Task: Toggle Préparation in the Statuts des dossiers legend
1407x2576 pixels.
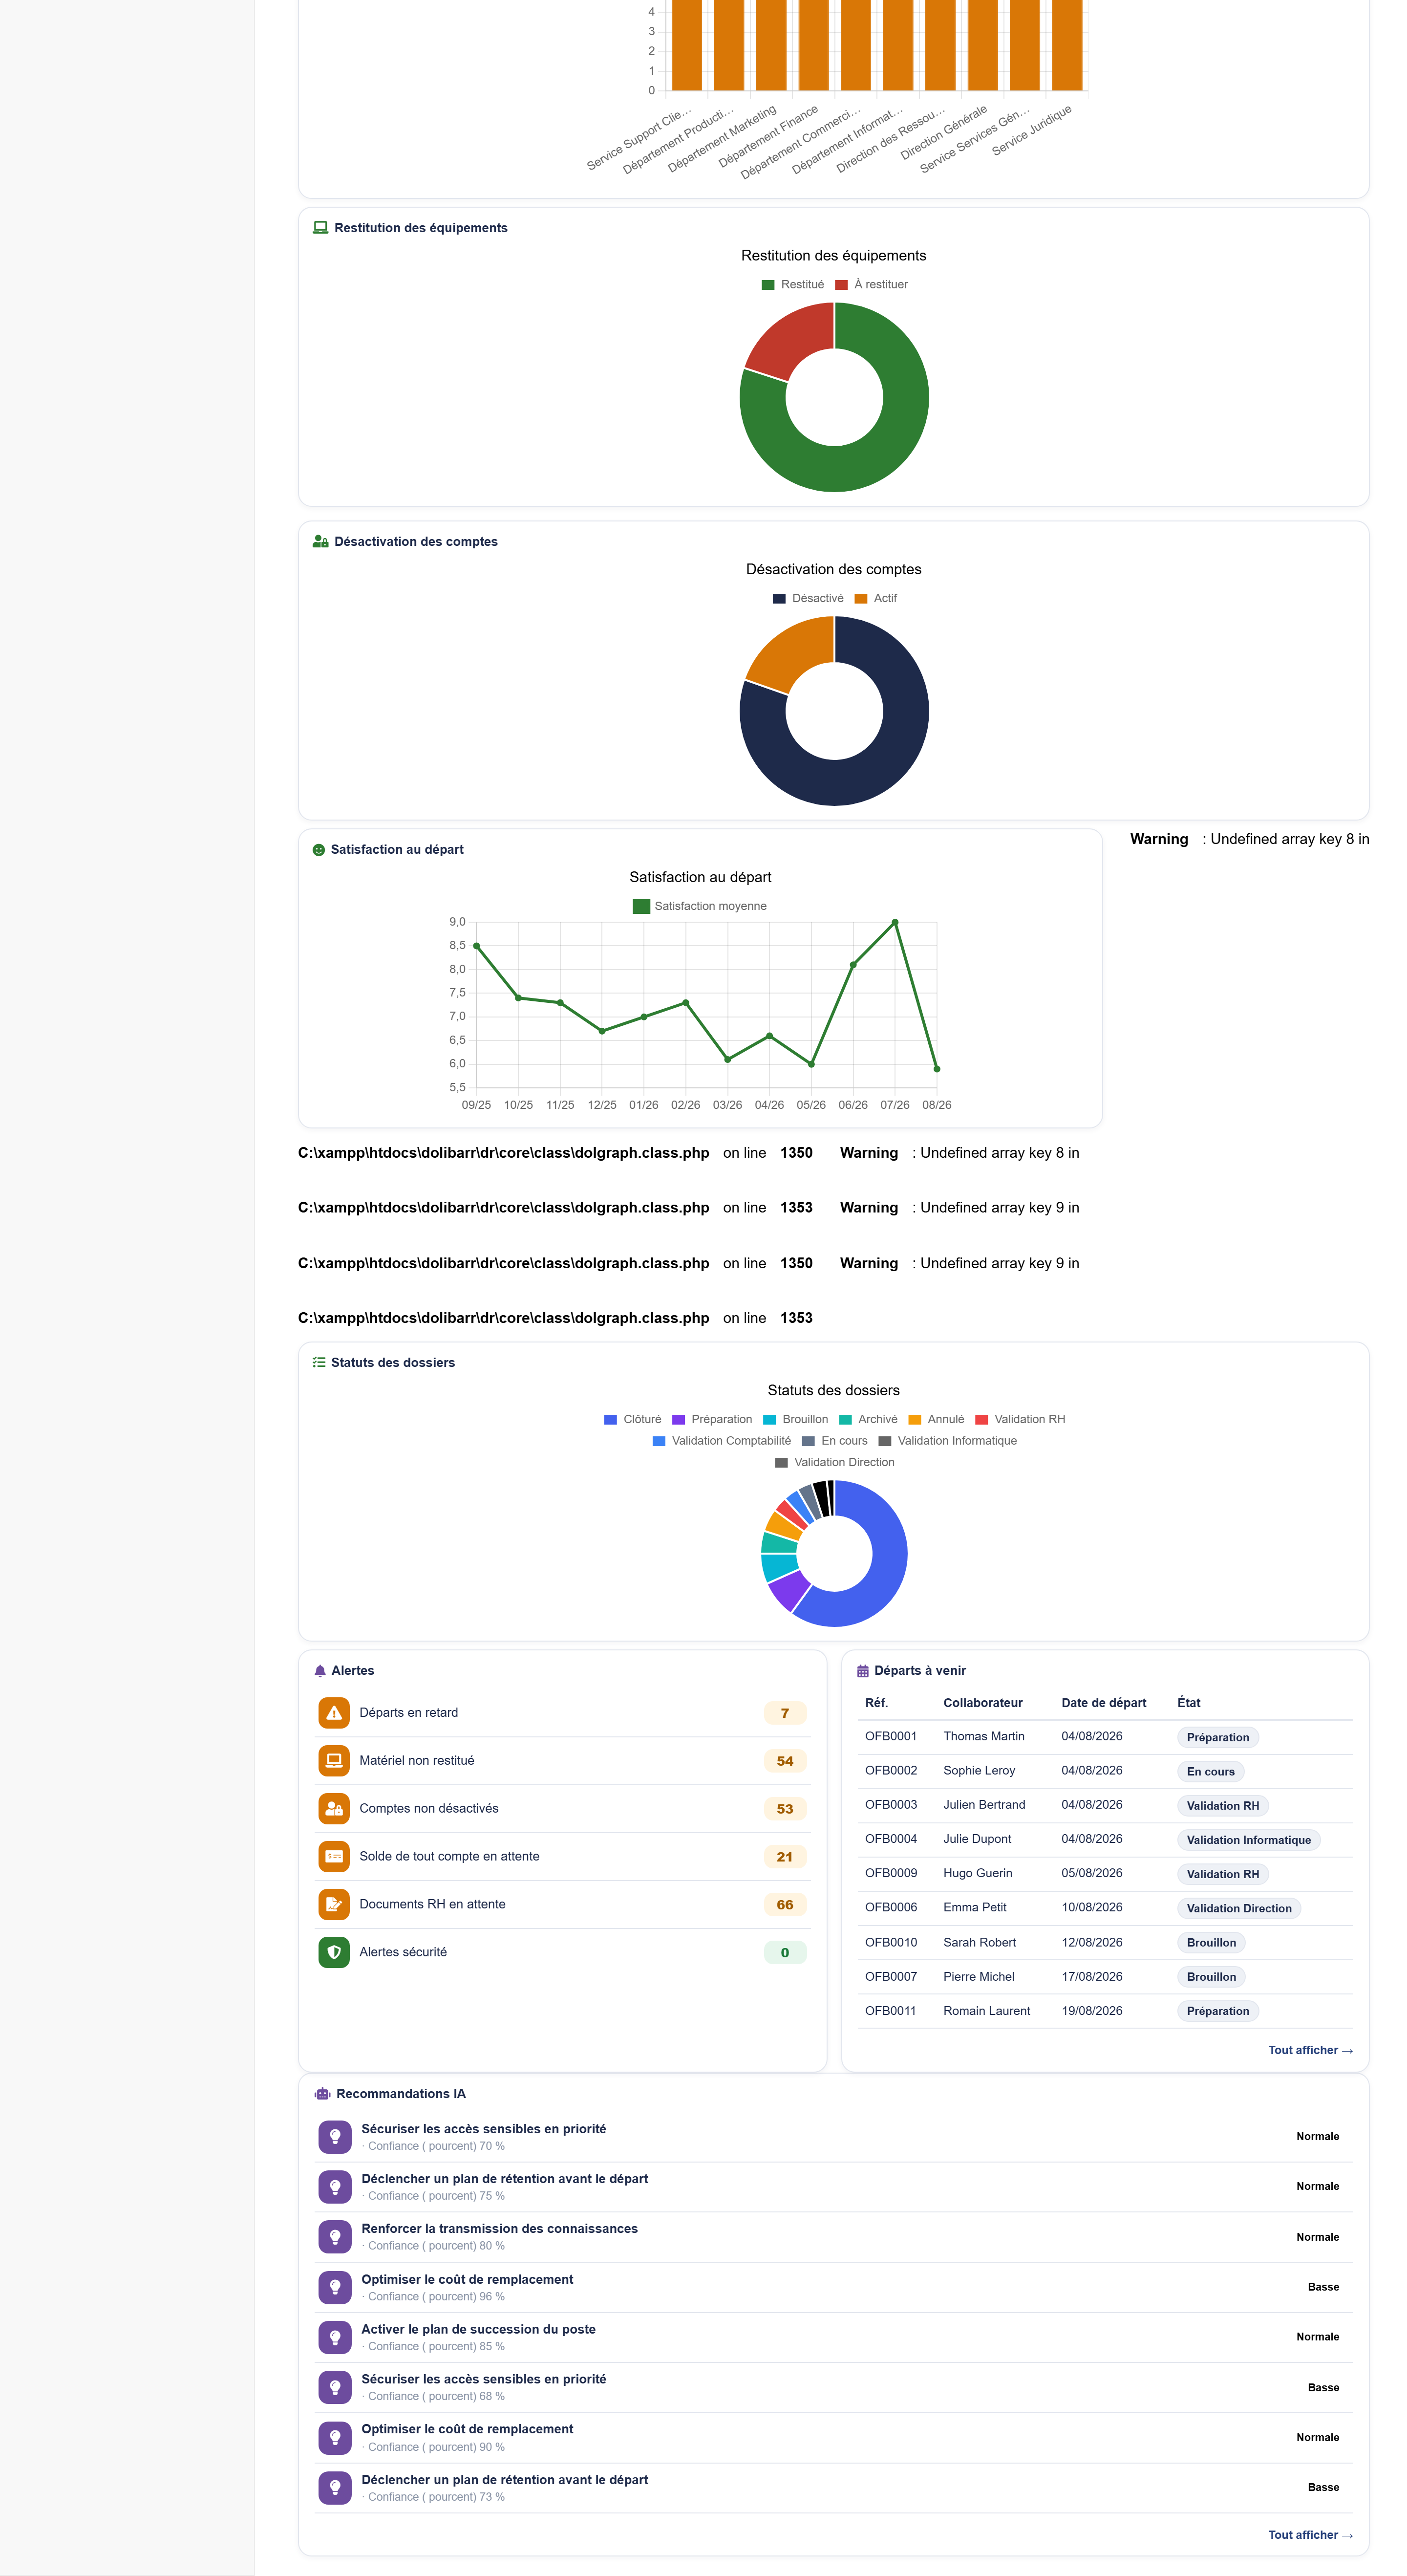Action: (x=712, y=1420)
